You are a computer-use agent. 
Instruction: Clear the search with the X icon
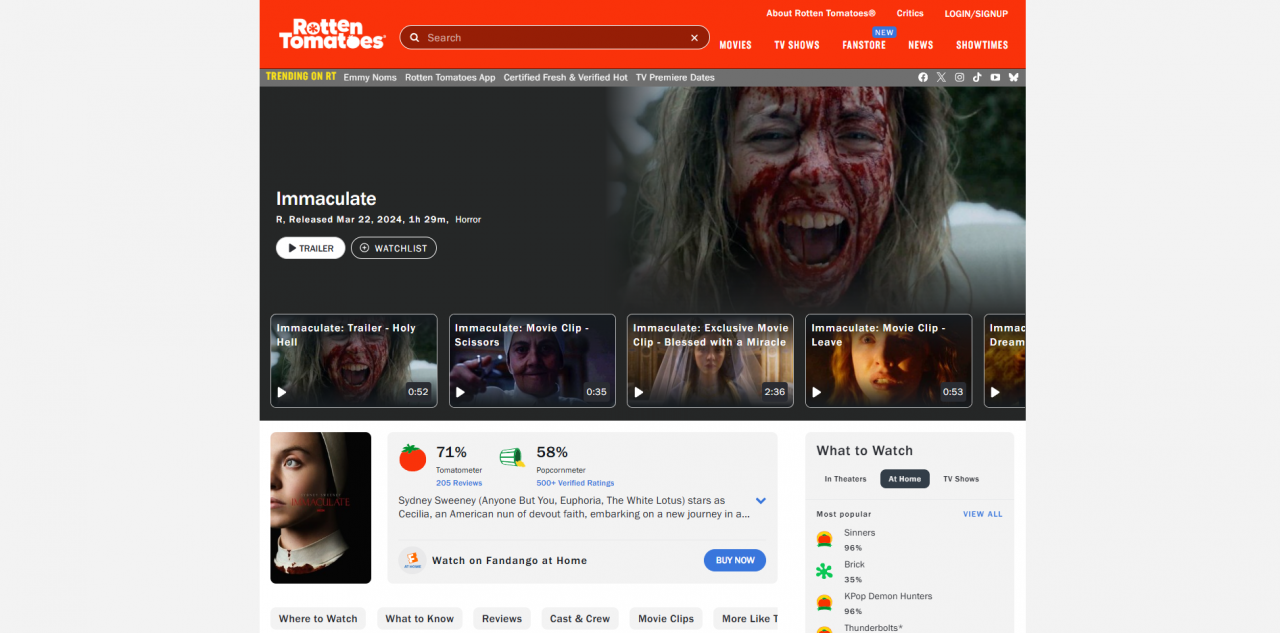coord(694,37)
